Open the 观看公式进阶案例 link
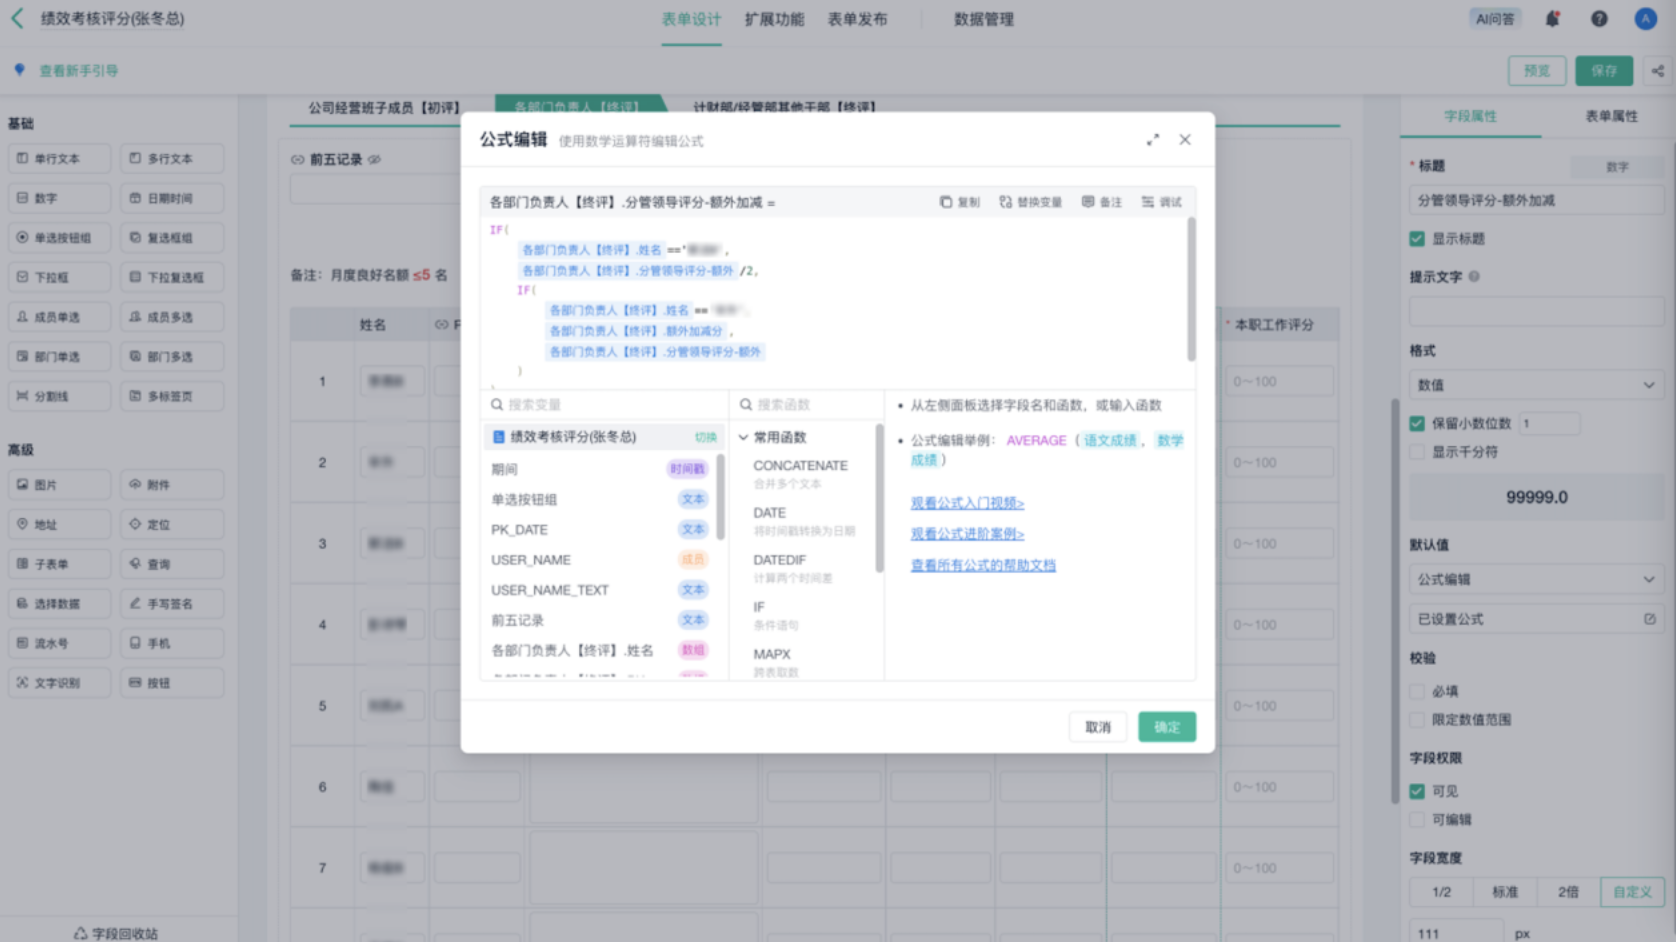 tap(967, 534)
